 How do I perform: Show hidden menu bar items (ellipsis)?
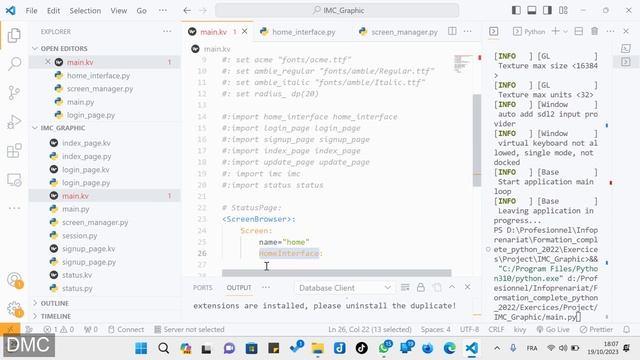tap(163, 11)
